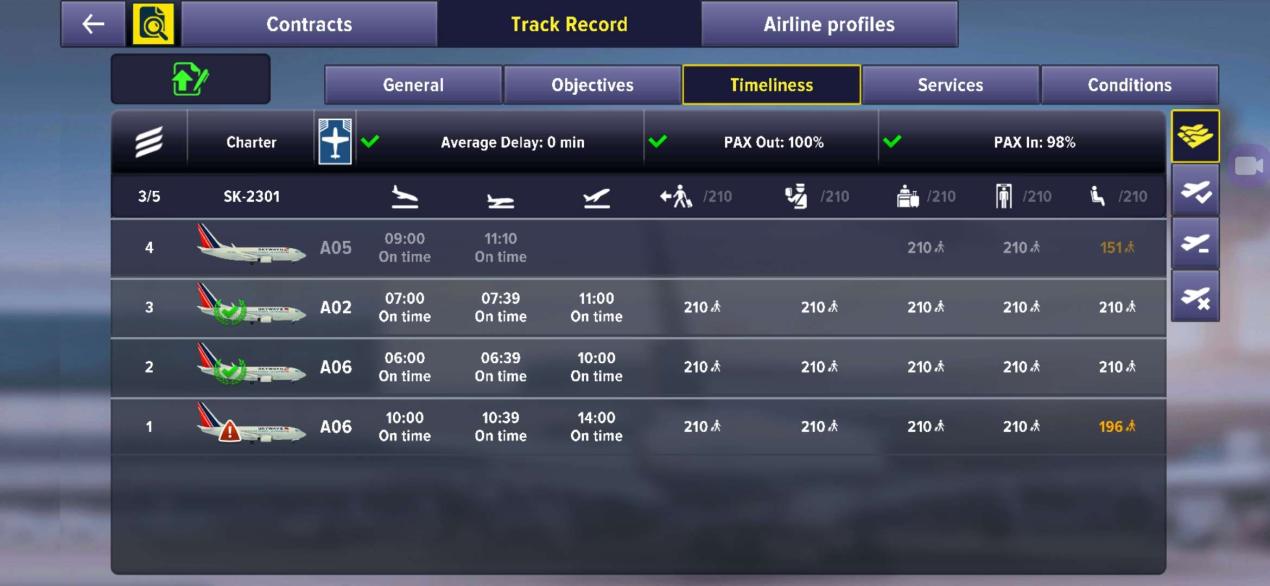Filter by completed flights plane-check icon
This screenshot has height=586, width=1270.
[1195, 190]
